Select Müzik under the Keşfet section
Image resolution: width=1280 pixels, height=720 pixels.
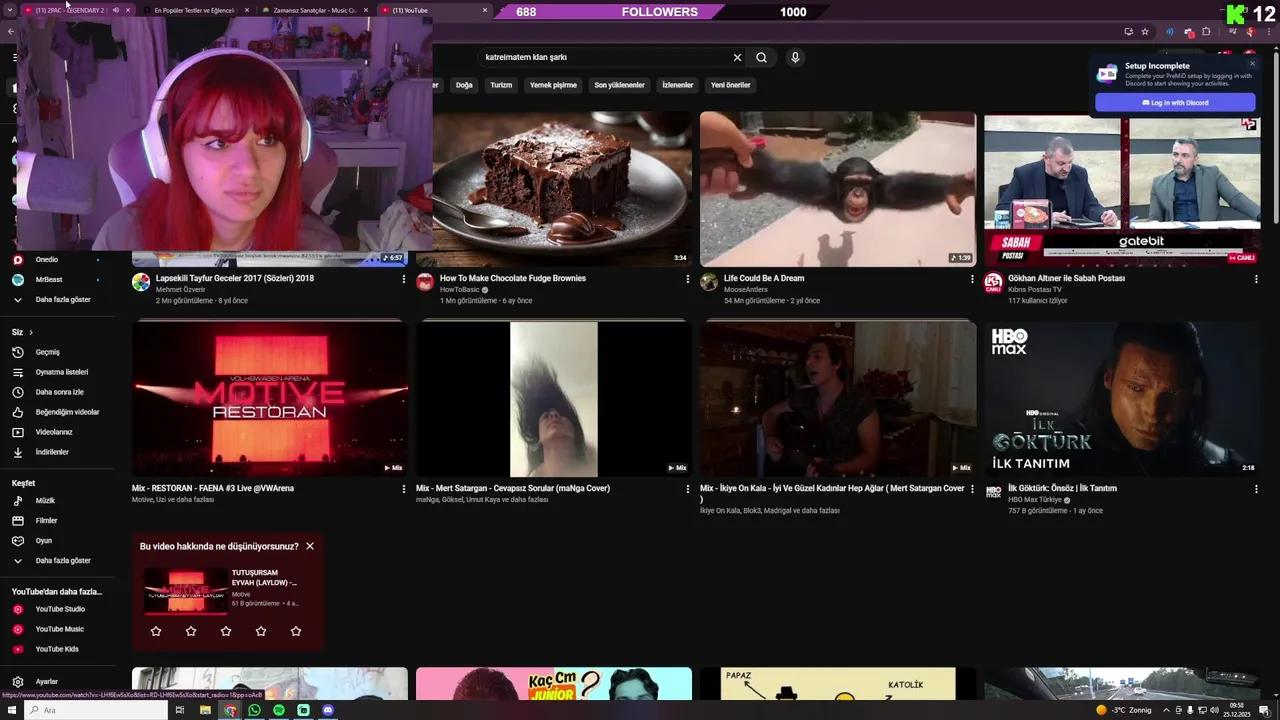coord(46,500)
